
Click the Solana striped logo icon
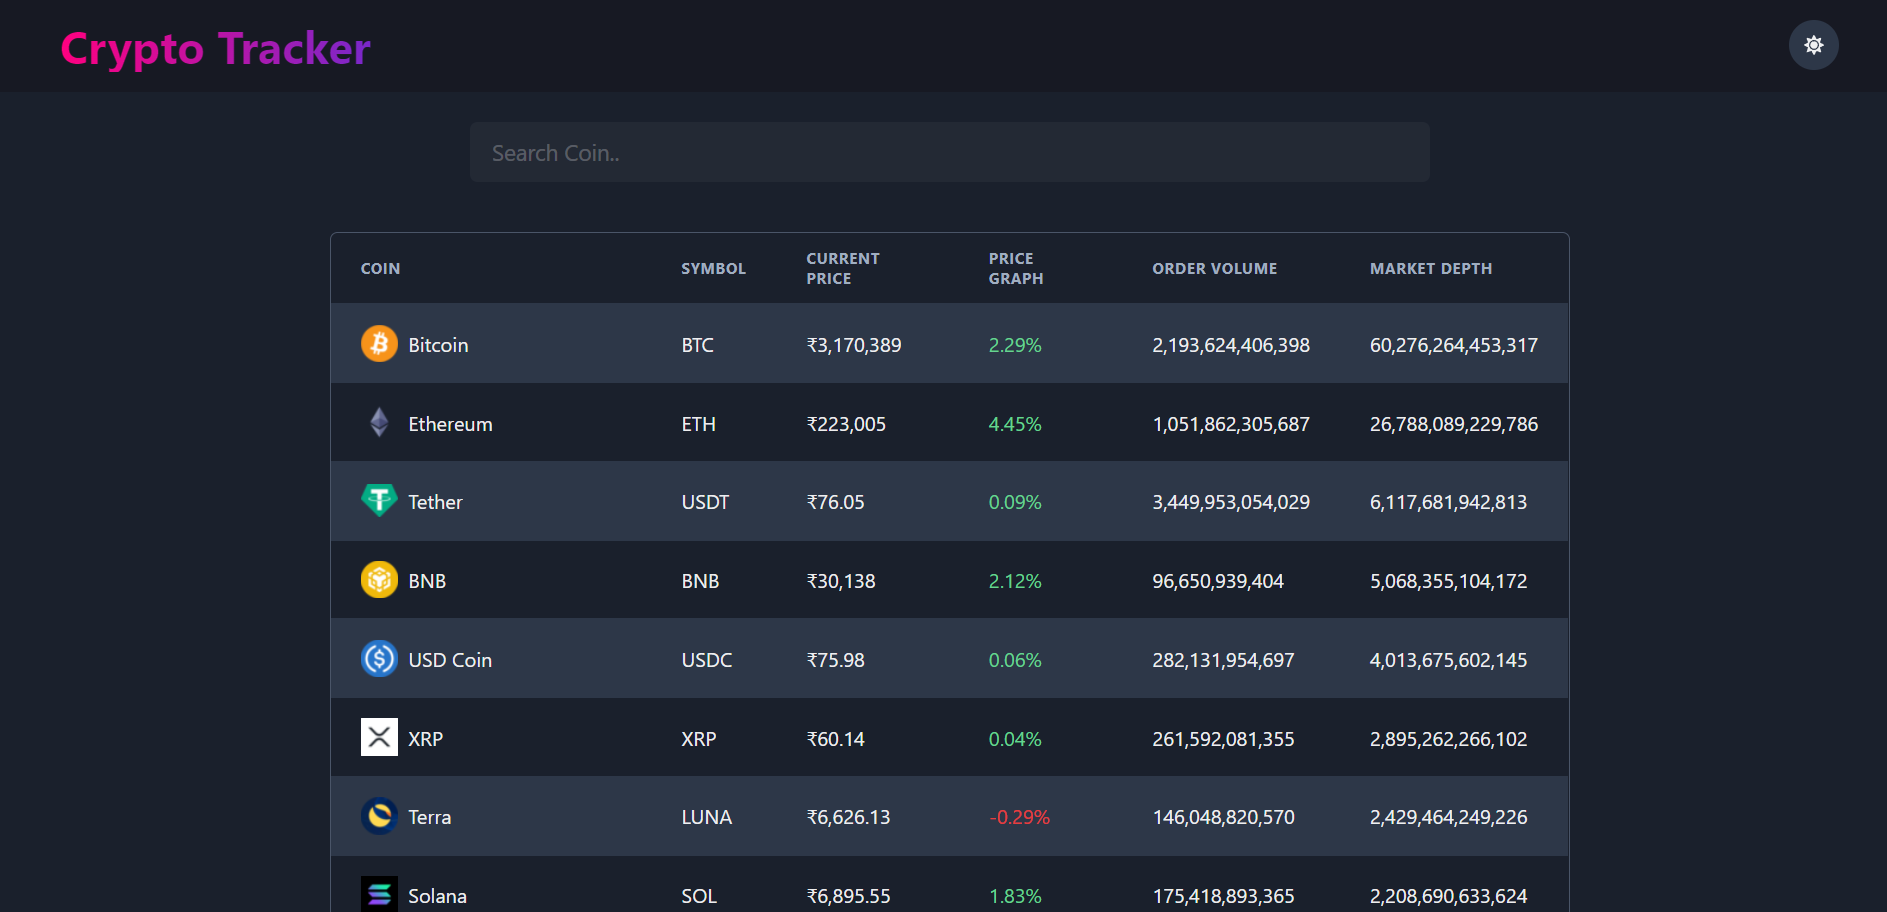pyautogui.click(x=379, y=894)
